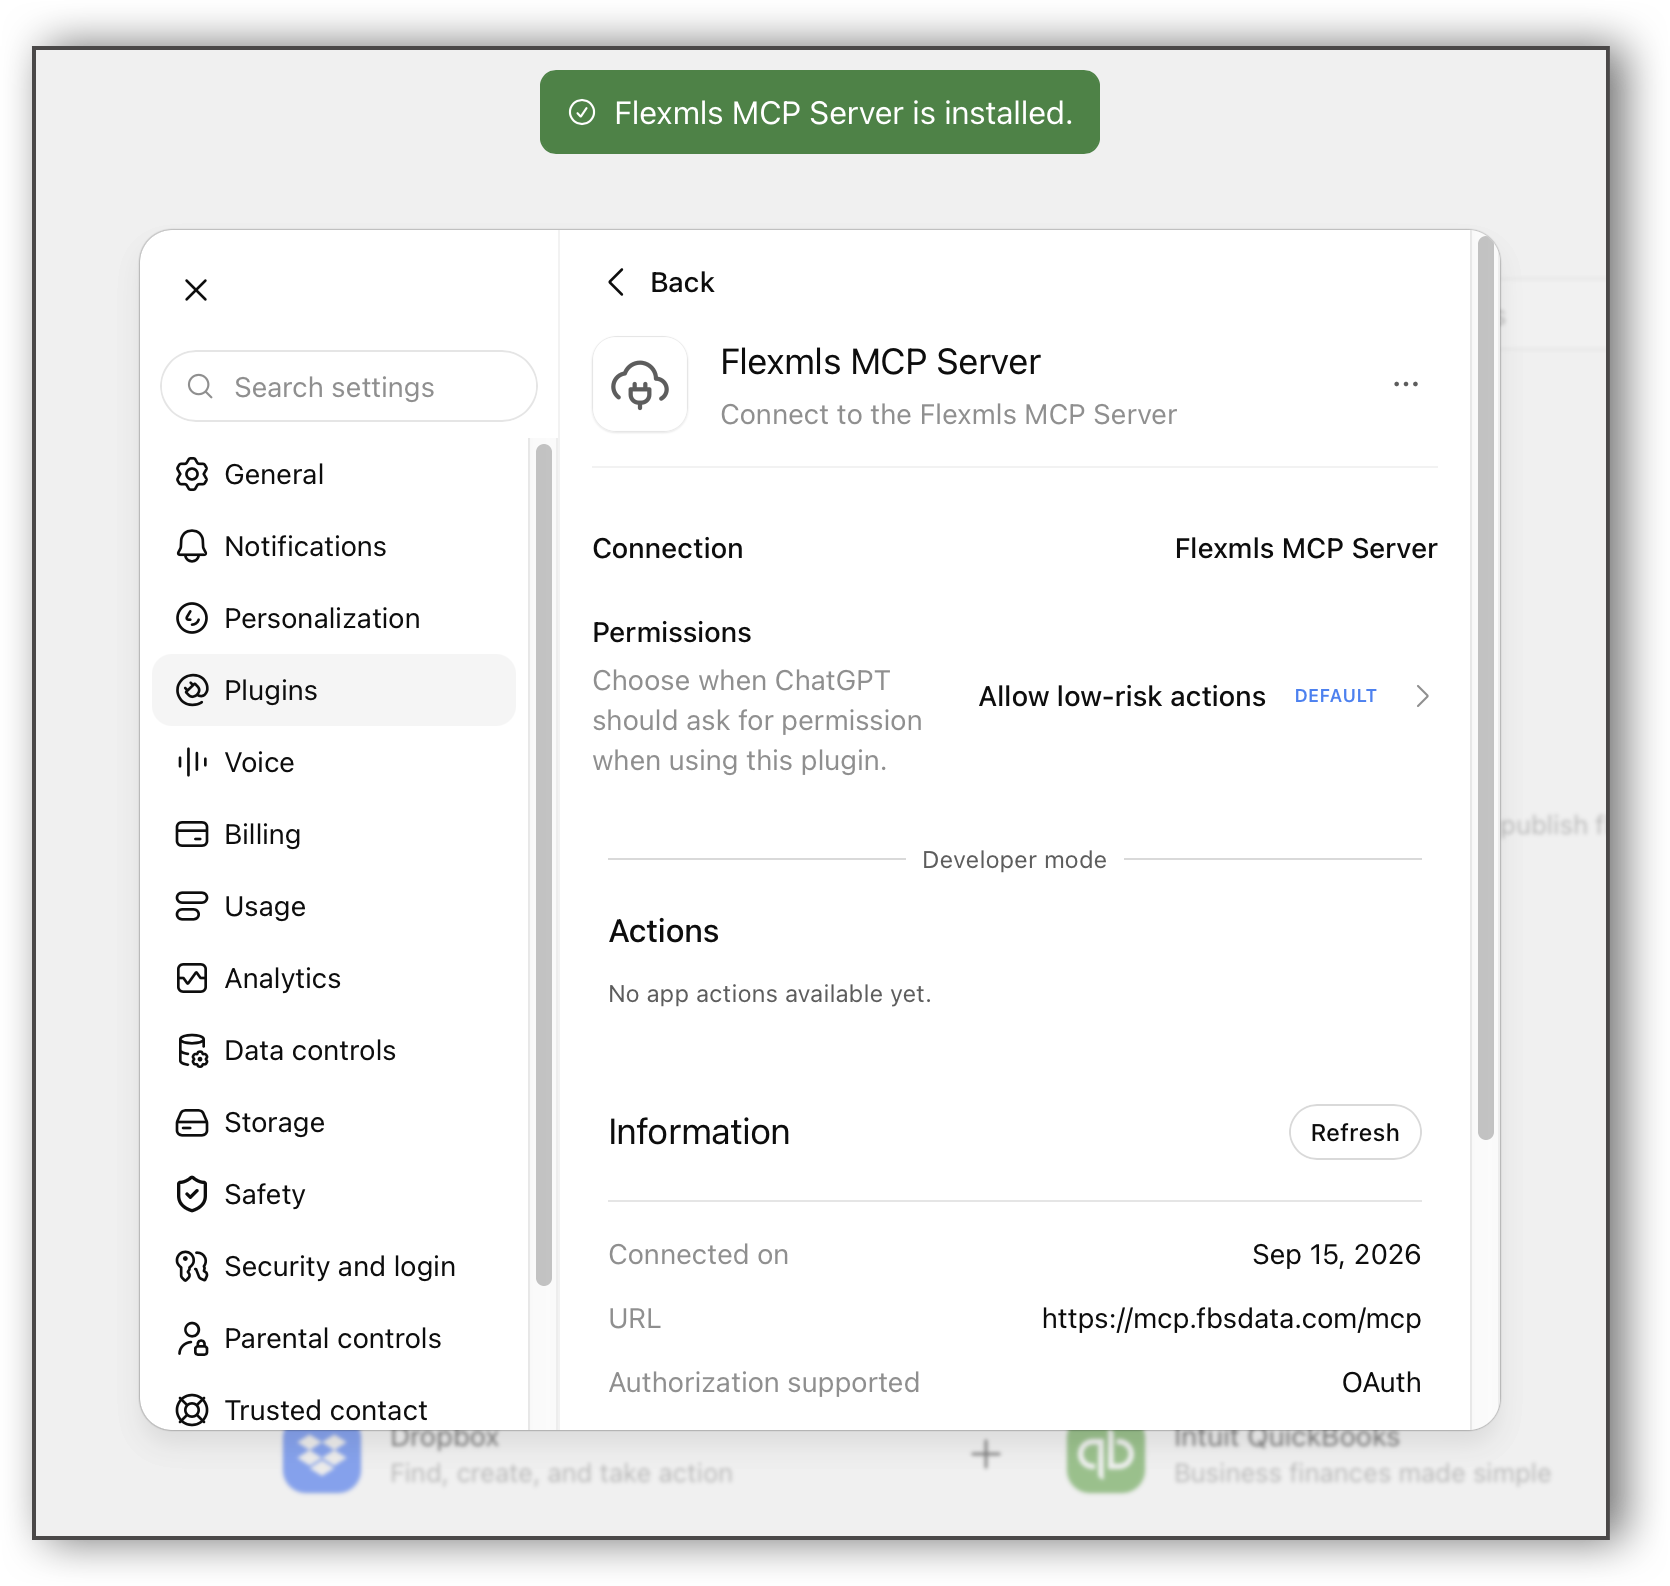Click the plus icon beside Dropbox in background
This screenshot has height=1586, width=1670.
tap(986, 1454)
